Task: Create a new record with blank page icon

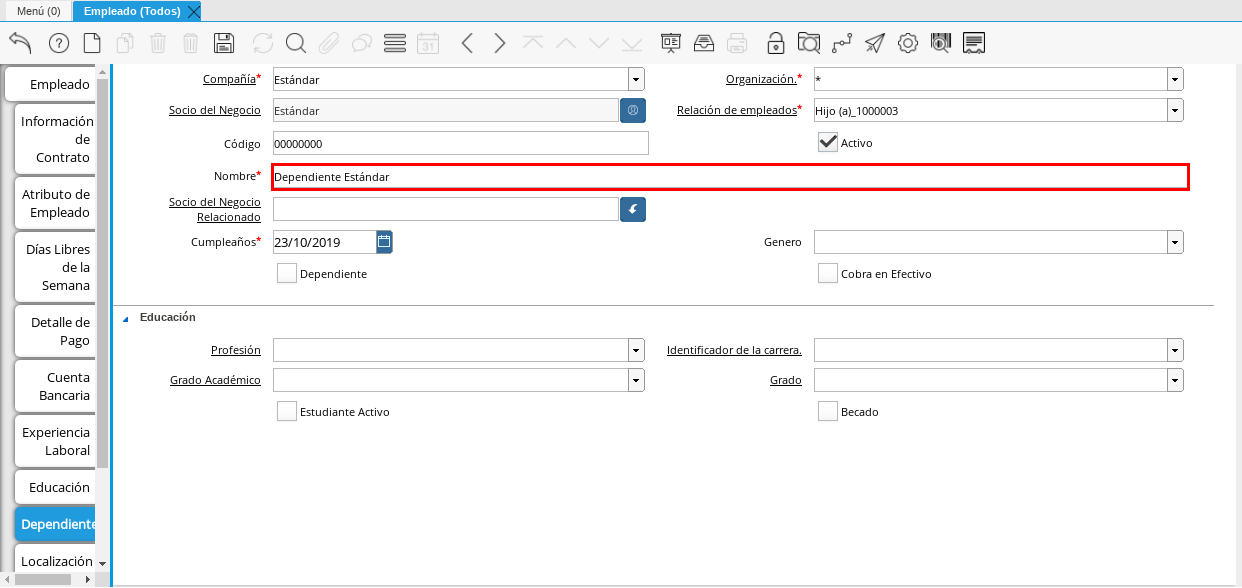Action: 92,43
